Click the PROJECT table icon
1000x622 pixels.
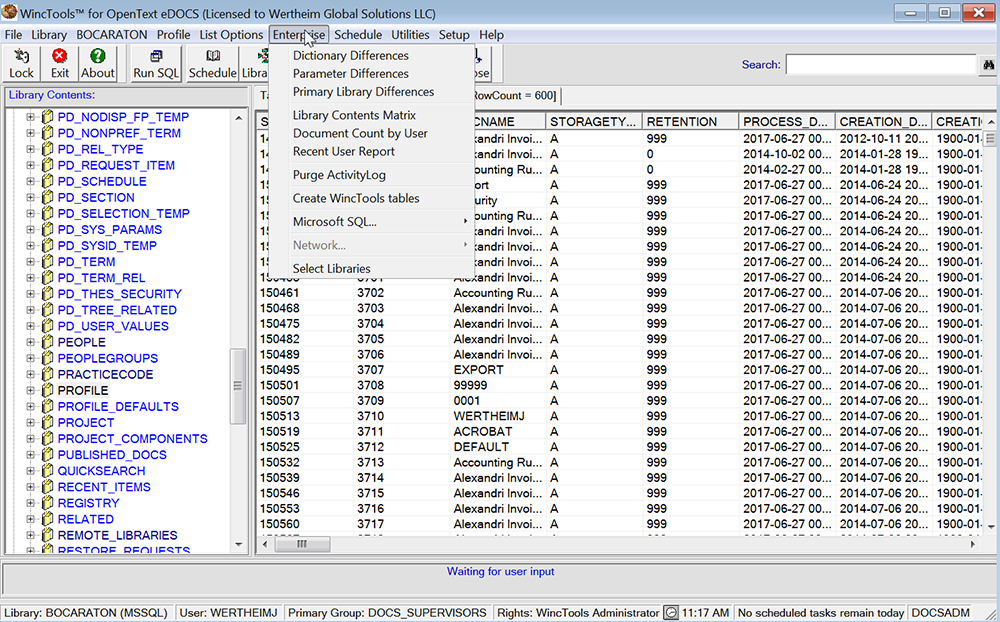click(x=47, y=422)
